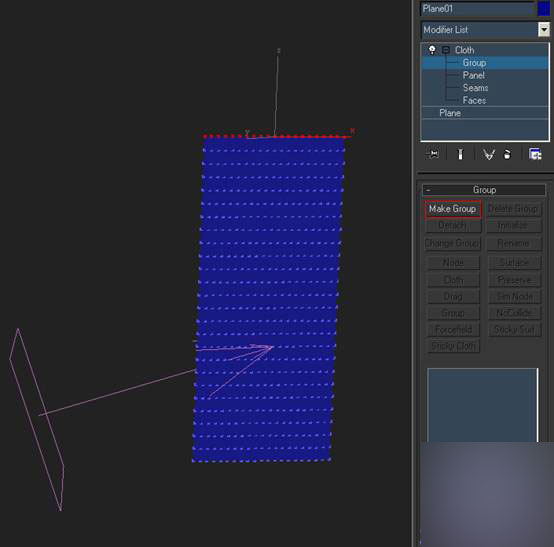Click inside the group list box
554x547 pixels.
(x=482, y=405)
